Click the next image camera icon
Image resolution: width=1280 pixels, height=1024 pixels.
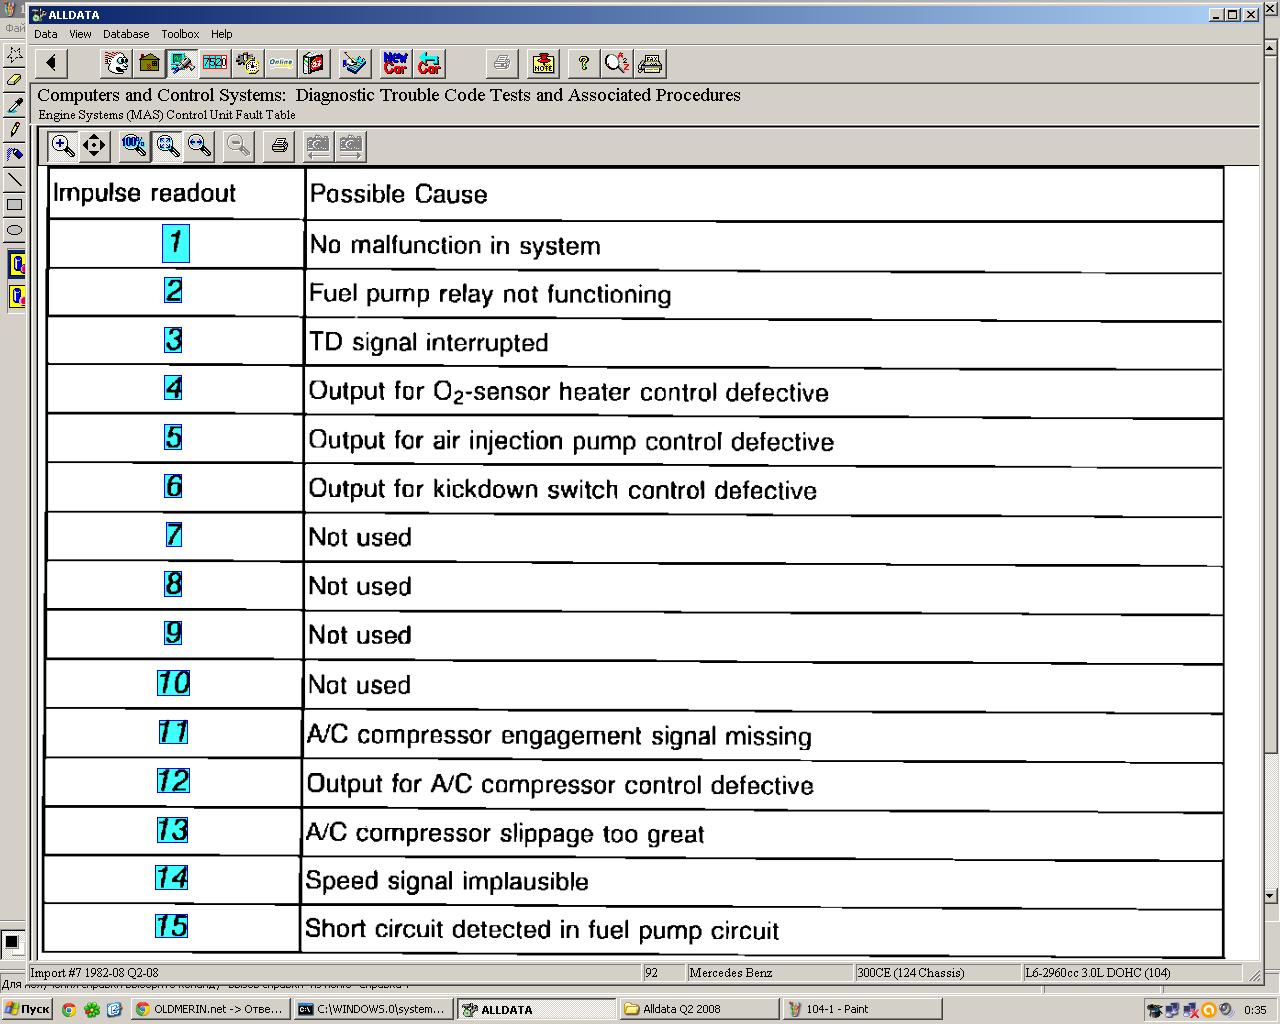pyautogui.click(x=351, y=146)
